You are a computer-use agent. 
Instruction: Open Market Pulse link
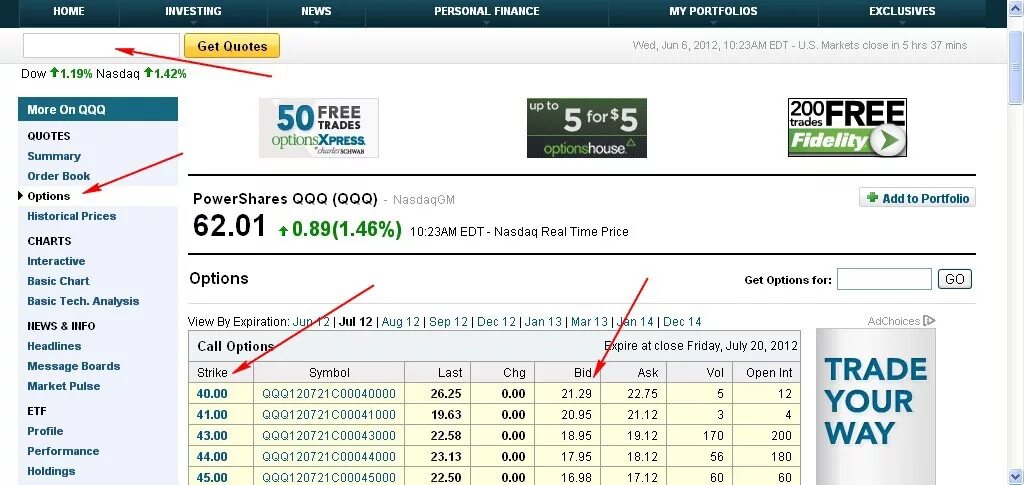point(63,386)
